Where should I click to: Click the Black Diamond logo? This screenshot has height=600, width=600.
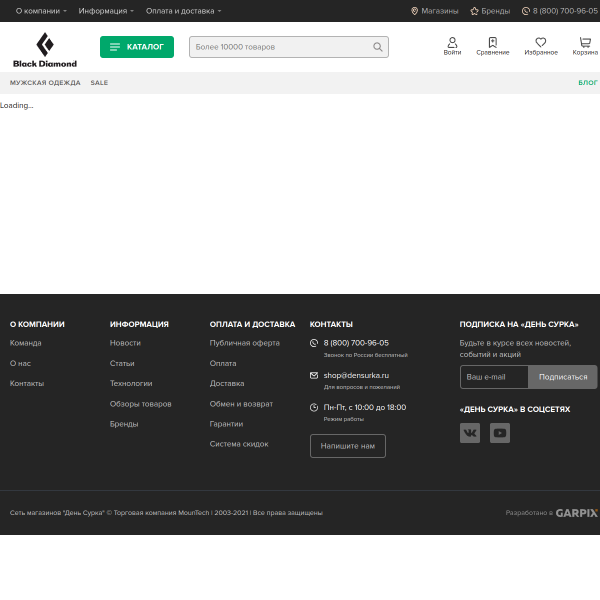click(x=45, y=50)
